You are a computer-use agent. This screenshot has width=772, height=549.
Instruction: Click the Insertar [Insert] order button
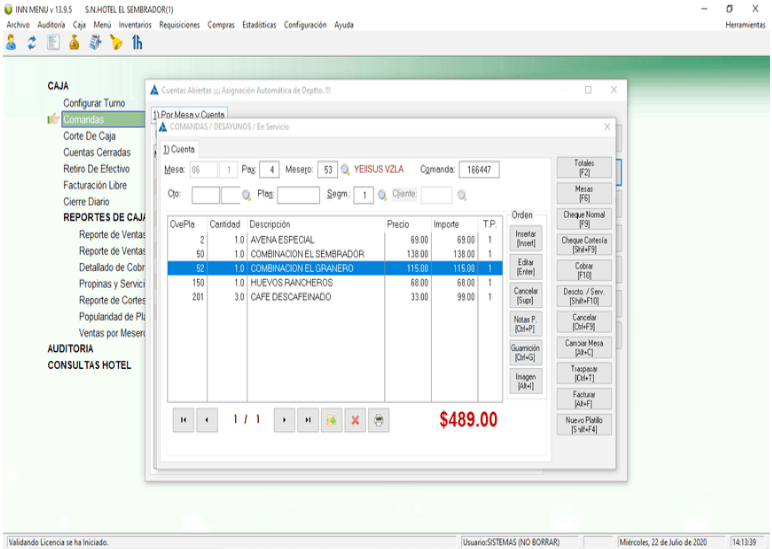[525, 239]
